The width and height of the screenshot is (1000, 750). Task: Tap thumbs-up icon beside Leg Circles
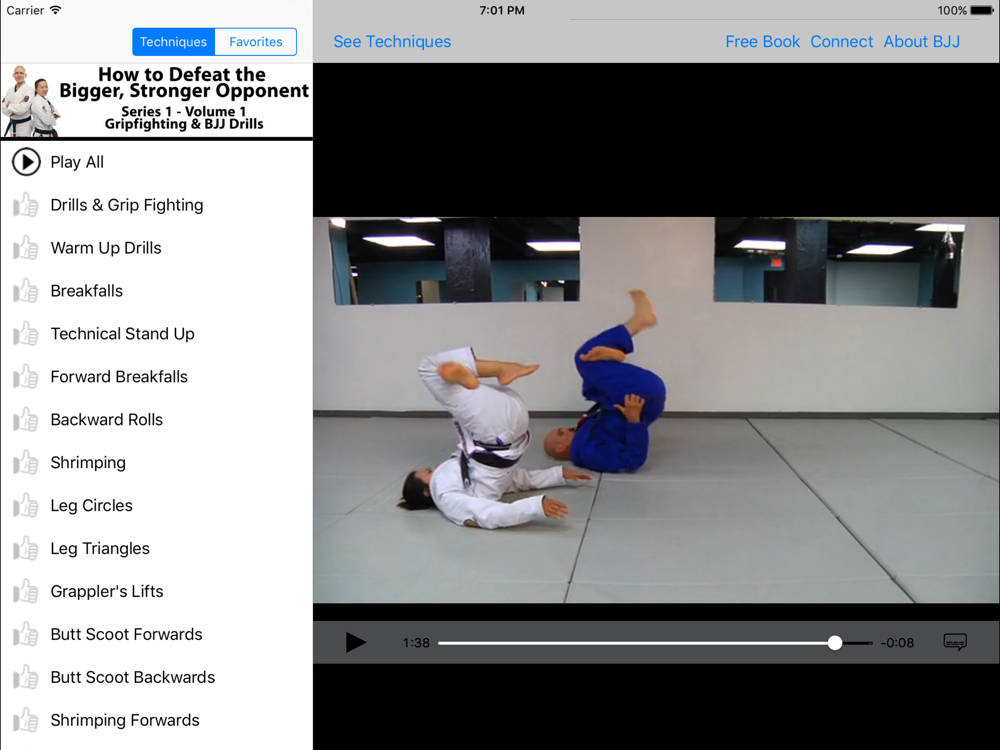pos(26,506)
